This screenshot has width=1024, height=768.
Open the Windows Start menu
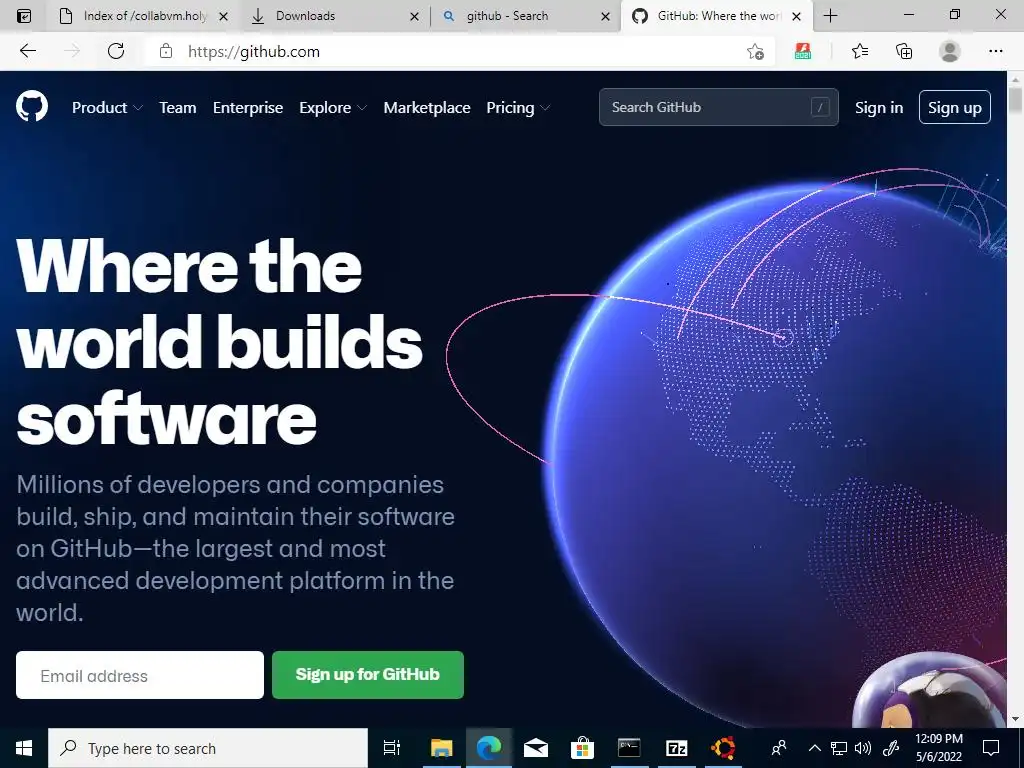point(24,748)
